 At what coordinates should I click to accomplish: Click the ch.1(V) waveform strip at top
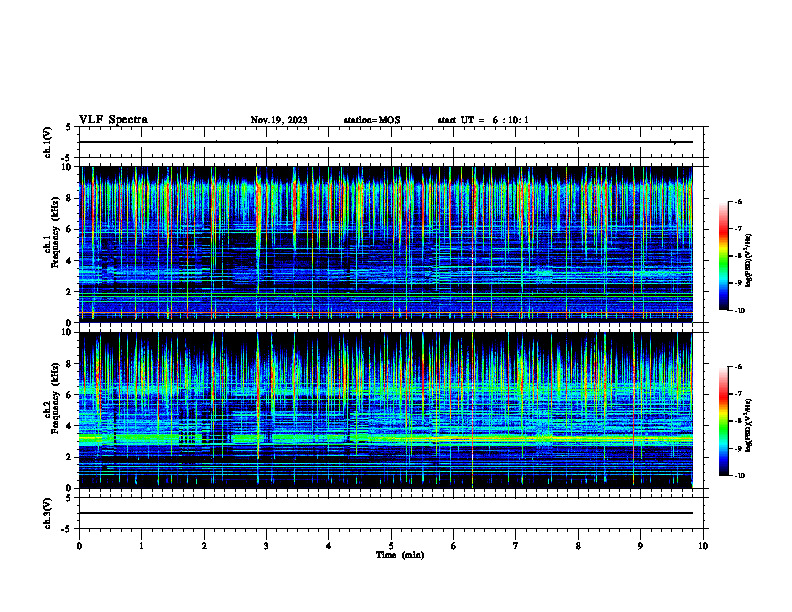click(x=391, y=142)
